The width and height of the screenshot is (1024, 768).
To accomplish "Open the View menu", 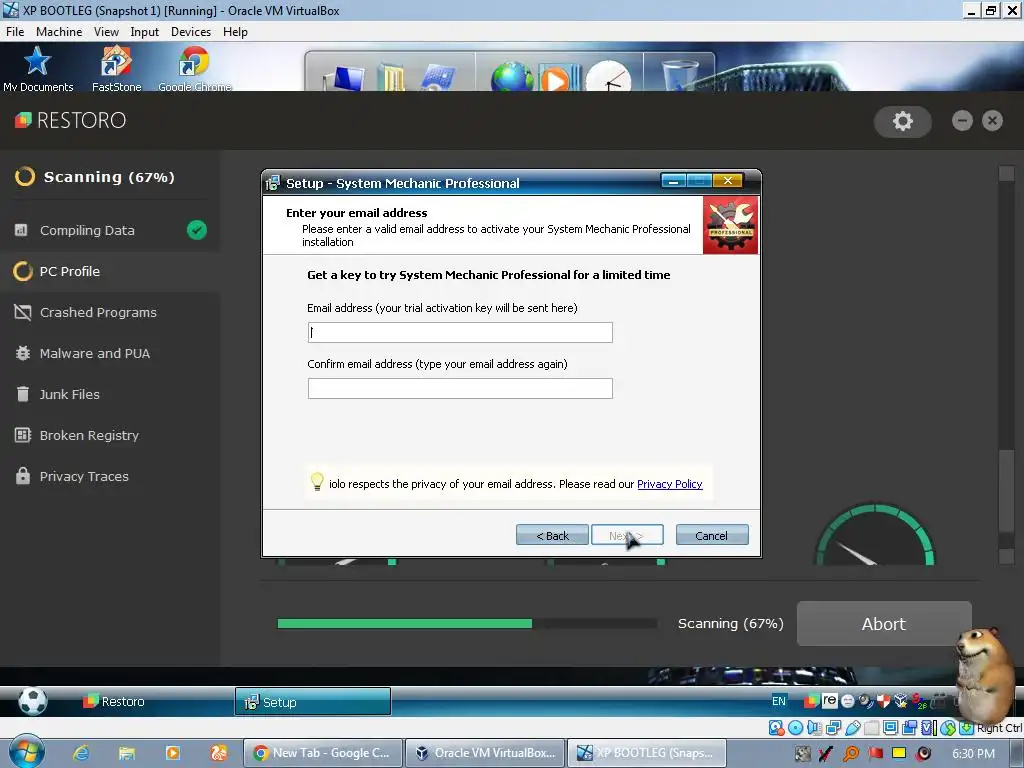I will click(x=106, y=31).
